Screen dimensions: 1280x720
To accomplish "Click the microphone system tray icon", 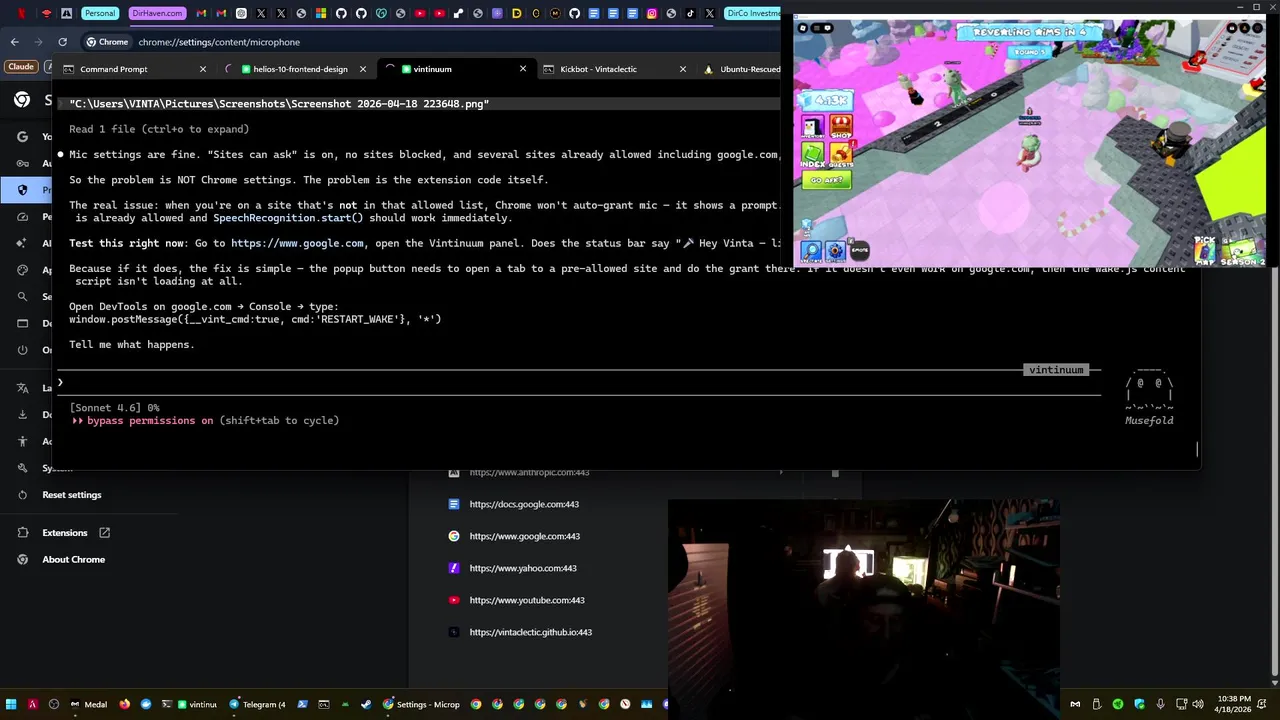I will coord(1160,704).
